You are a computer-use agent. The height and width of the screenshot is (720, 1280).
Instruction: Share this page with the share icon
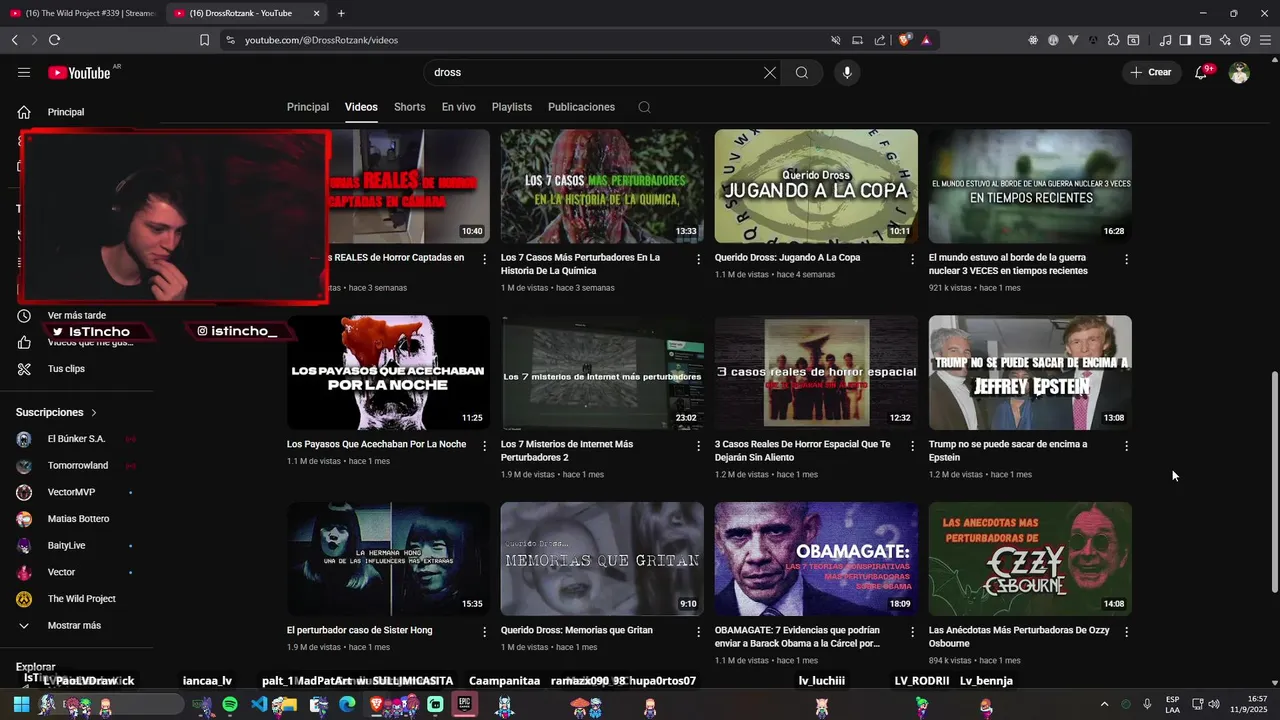(880, 40)
